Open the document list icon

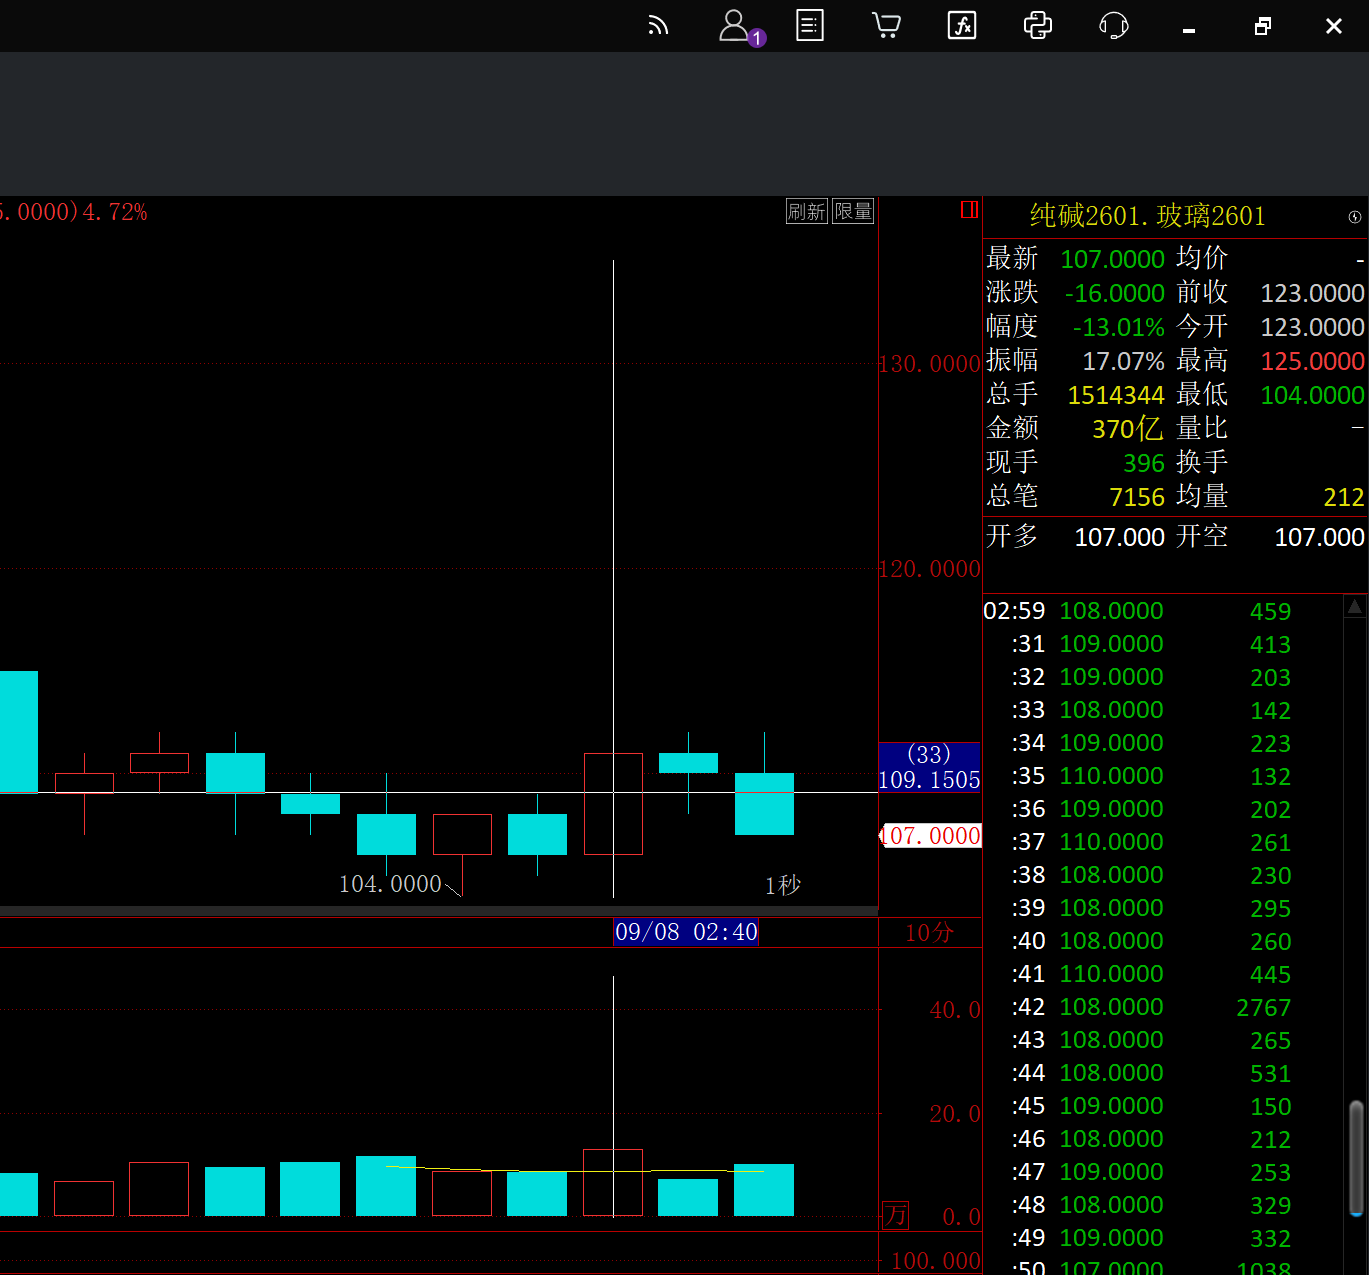tap(810, 26)
